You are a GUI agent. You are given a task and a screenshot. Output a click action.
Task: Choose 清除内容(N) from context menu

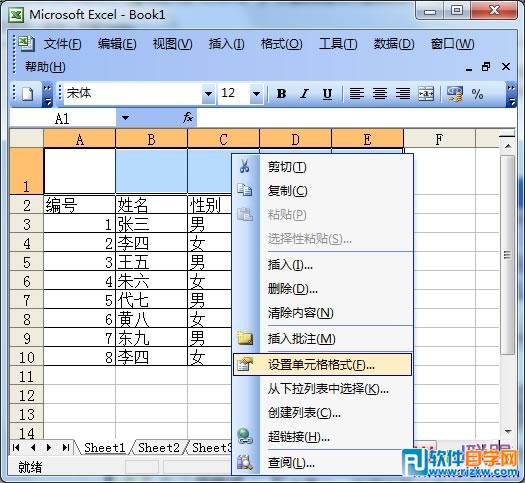322,313
